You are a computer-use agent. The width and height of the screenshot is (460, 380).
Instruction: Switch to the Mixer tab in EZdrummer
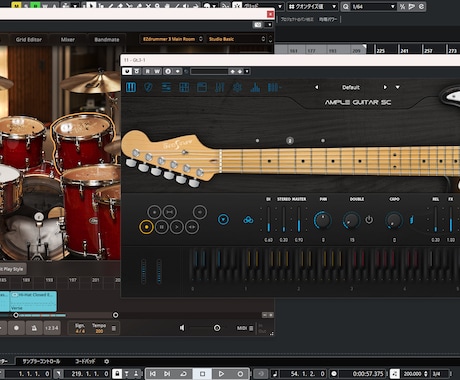pos(68,39)
